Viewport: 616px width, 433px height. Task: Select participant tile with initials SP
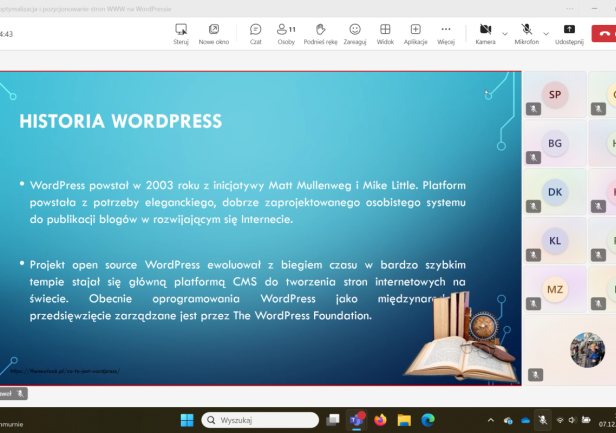pyautogui.click(x=554, y=95)
